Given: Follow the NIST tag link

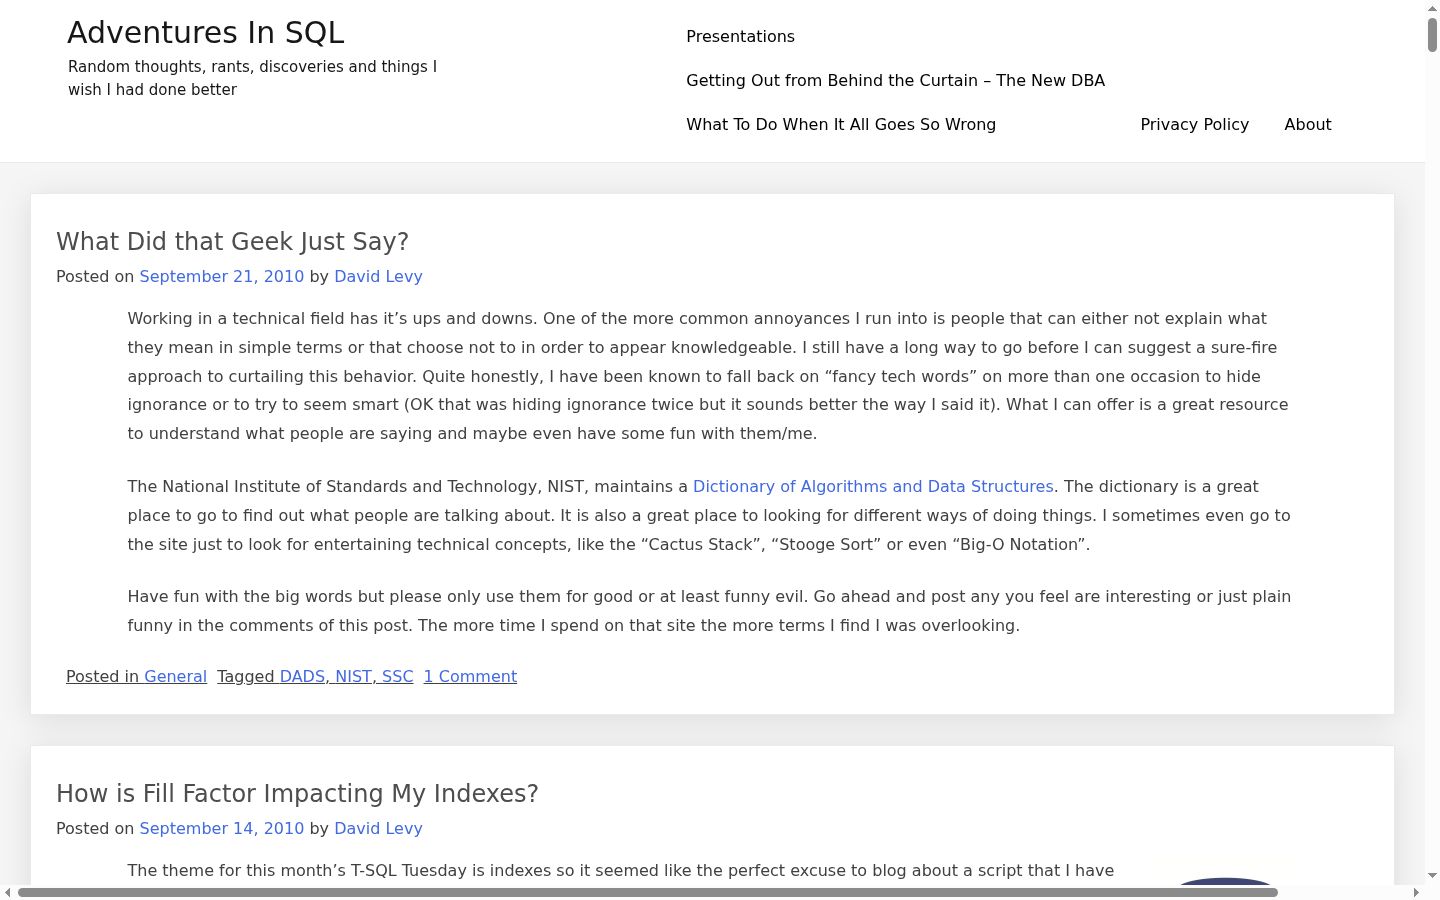Looking at the screenshot, I should (353, 677).
